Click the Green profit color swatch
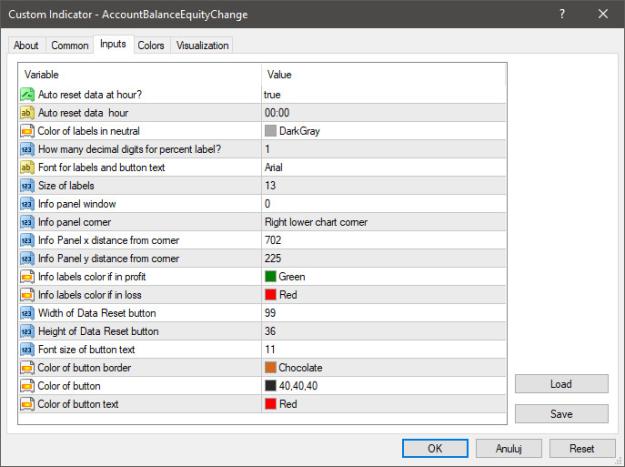This screenshot has height=467, width=625. (x=271, y=276)
